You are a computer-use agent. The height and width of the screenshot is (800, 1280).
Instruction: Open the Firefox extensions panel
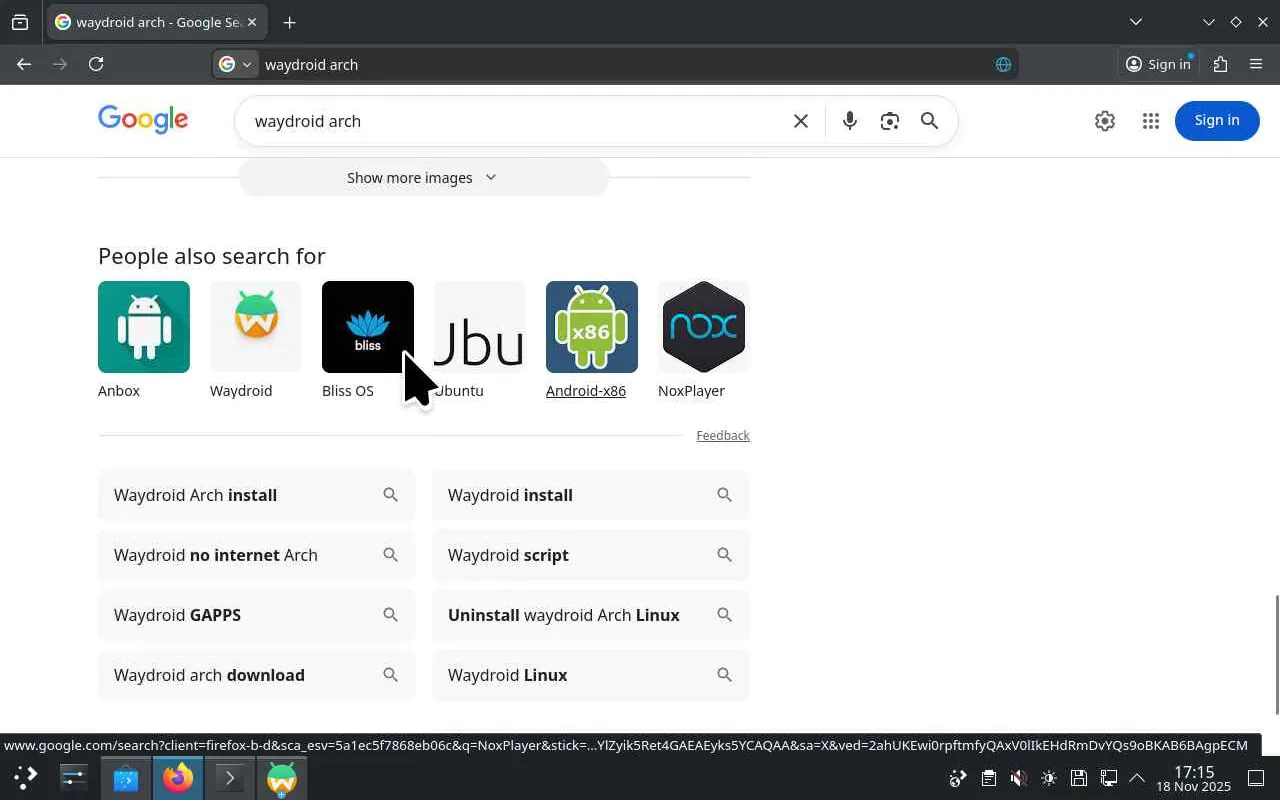tap(1220, 64)
